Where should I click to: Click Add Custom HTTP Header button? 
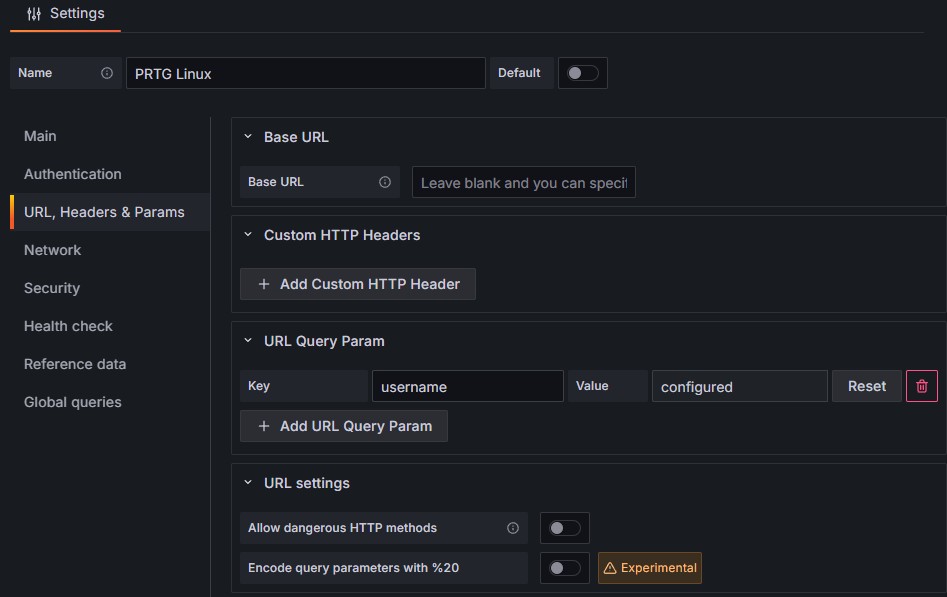[x=358, y=284]
